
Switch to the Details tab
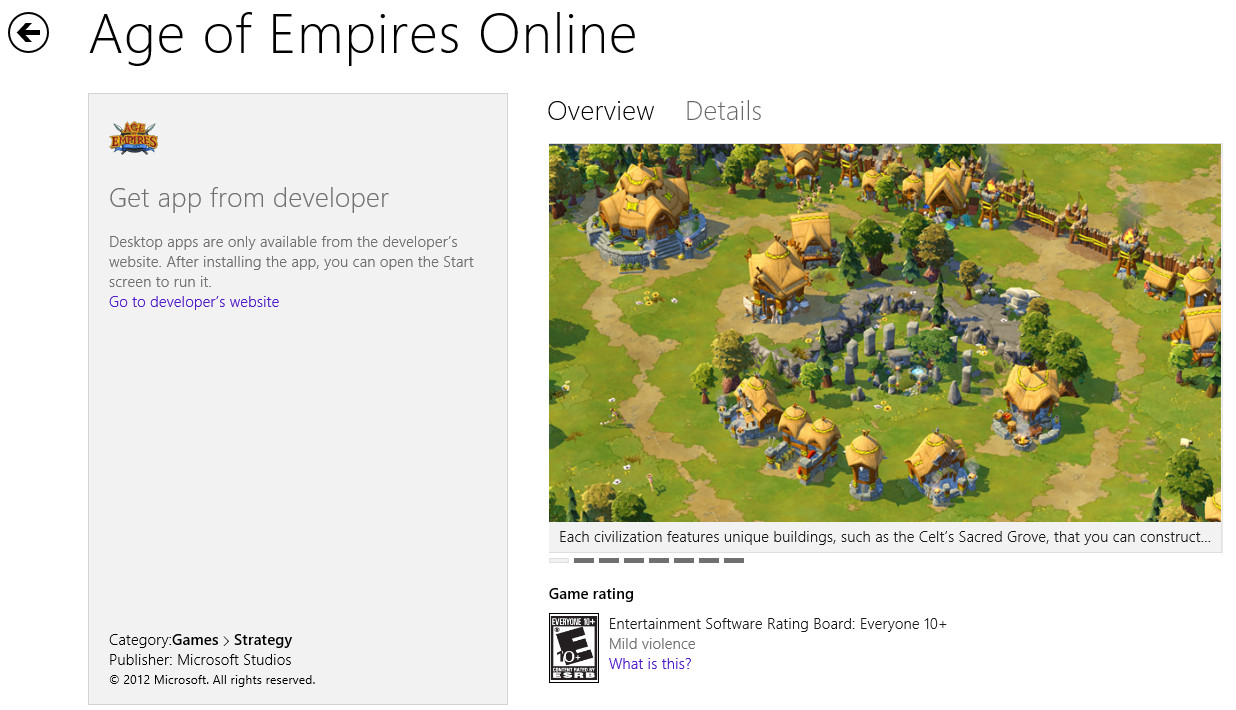[x=723, y=111]
